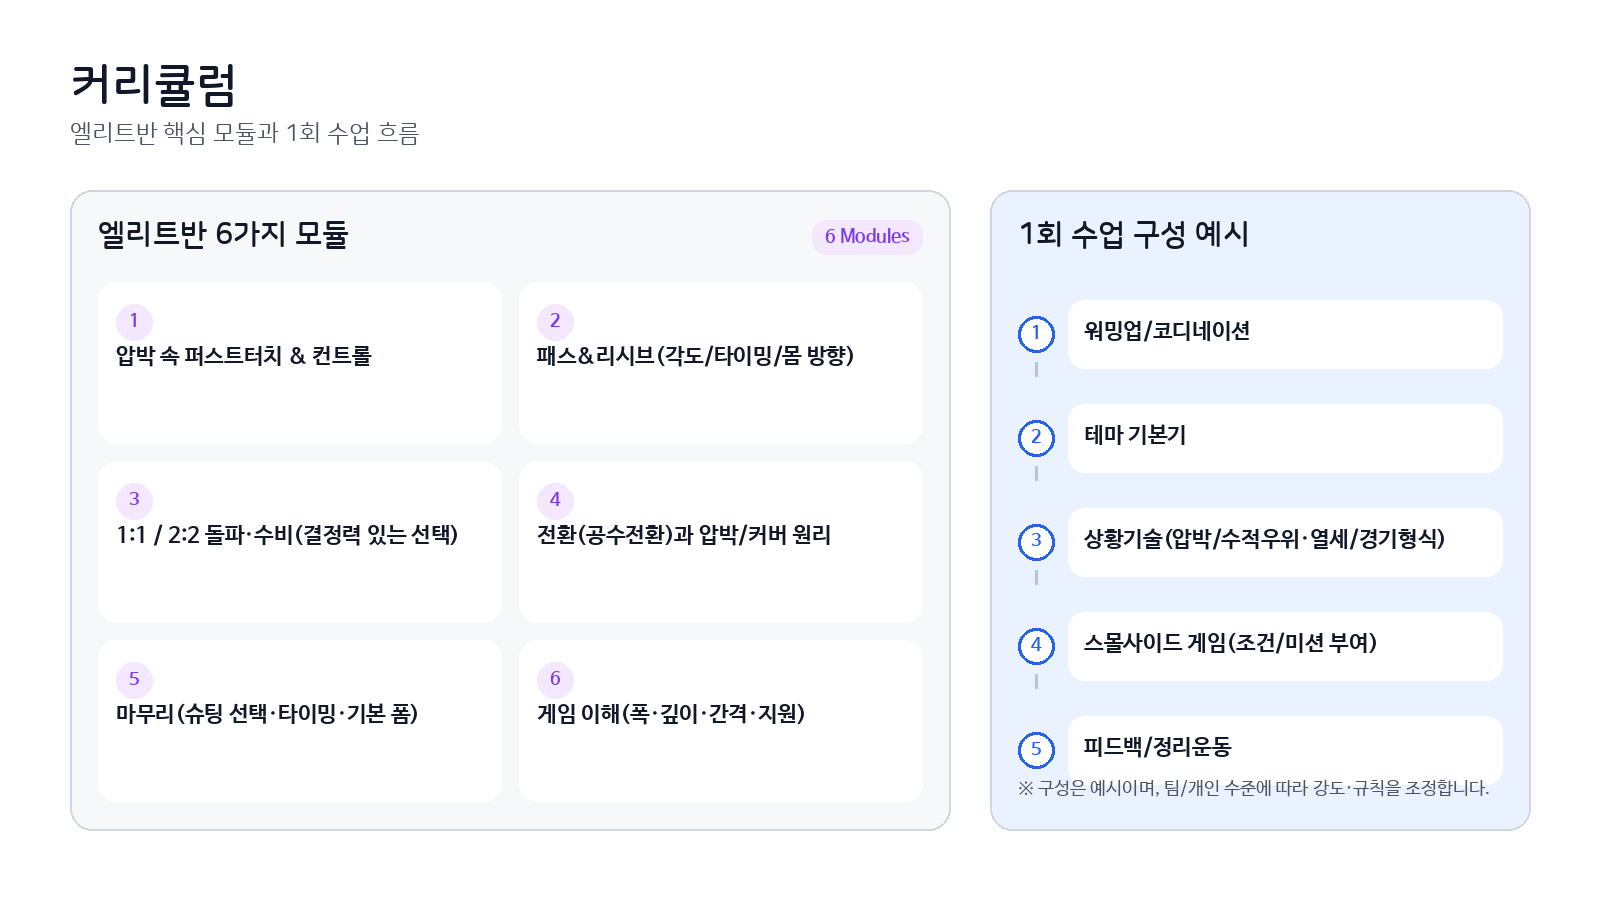Click the purple module number 2 badge

click(555, 321)
